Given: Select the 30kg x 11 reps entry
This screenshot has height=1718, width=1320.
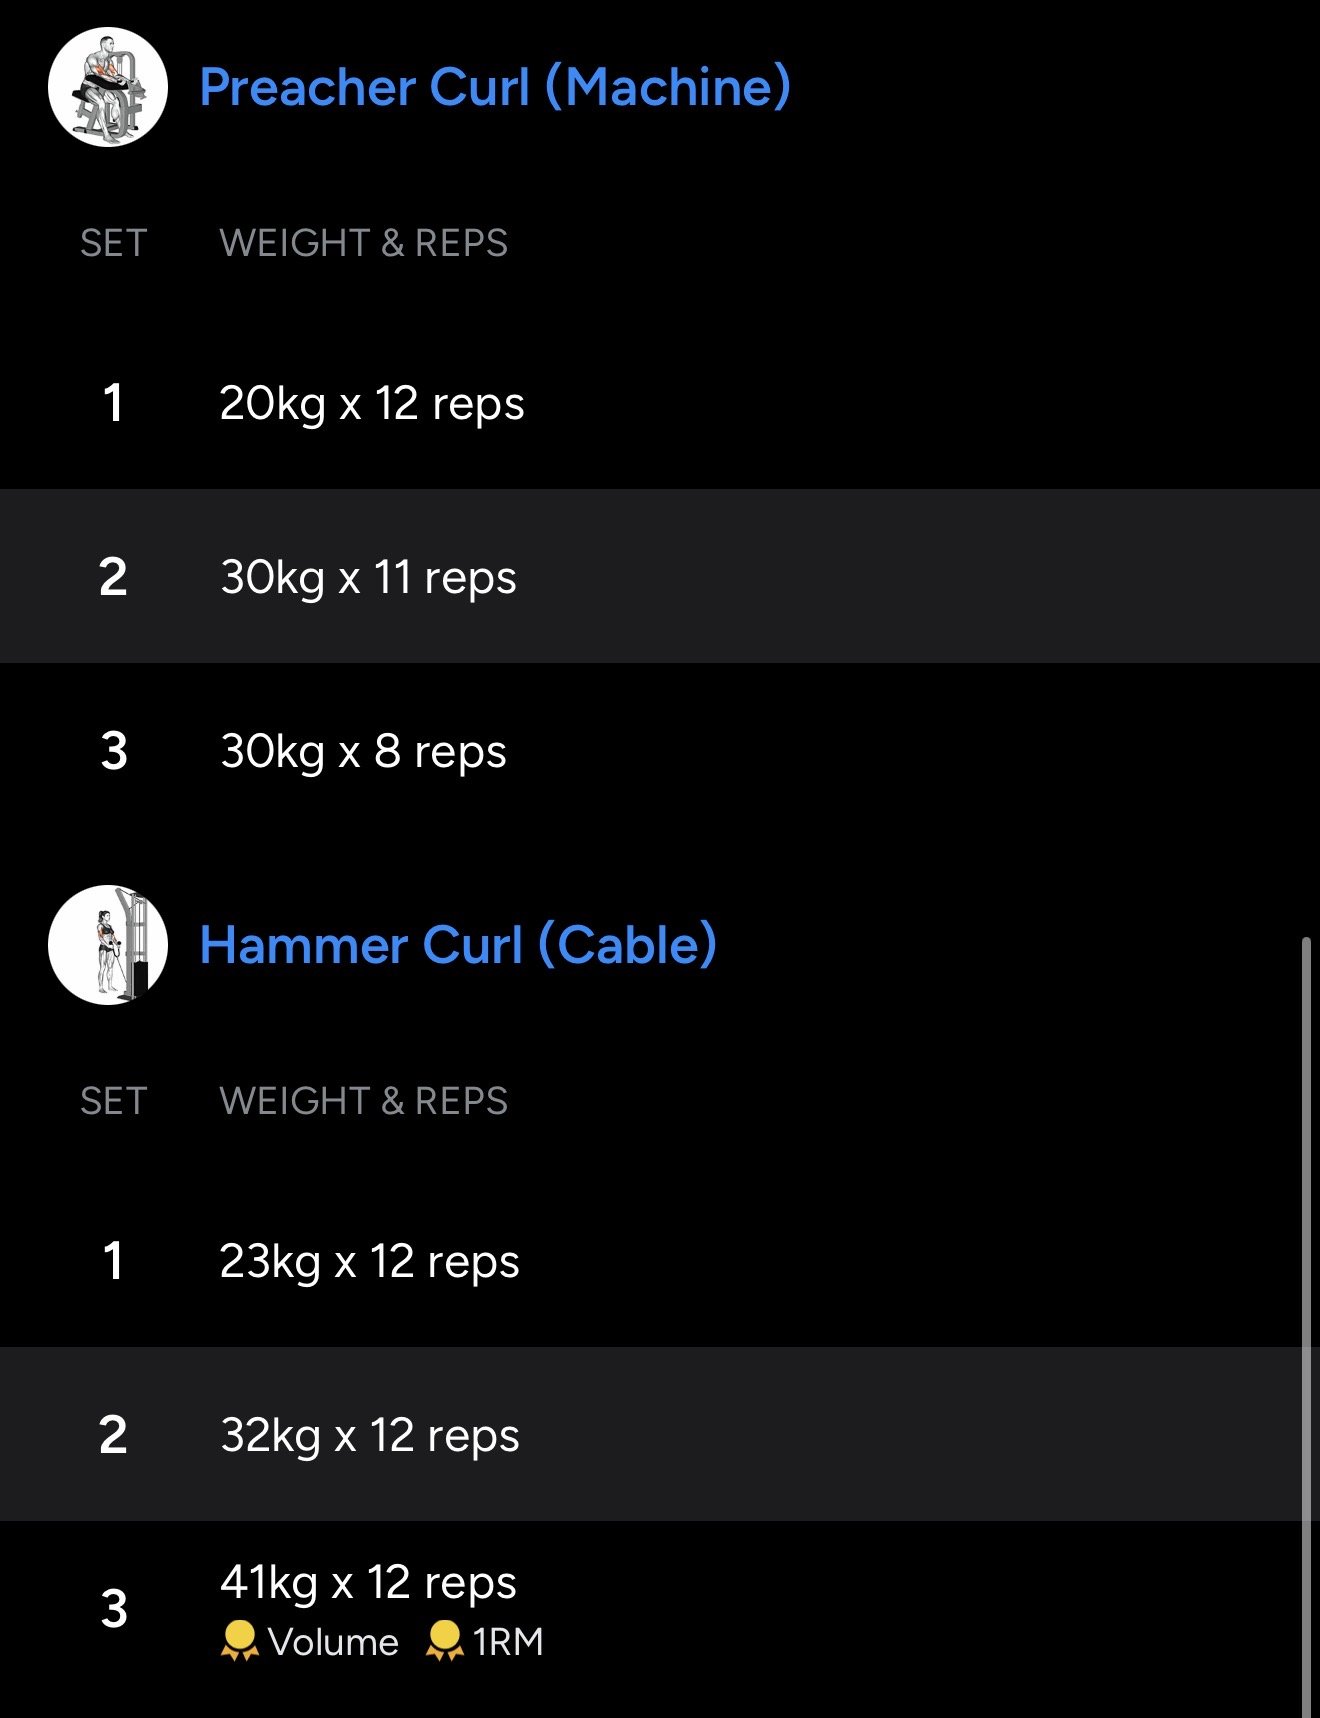Looking at the screenshot, I should (368, 578).
